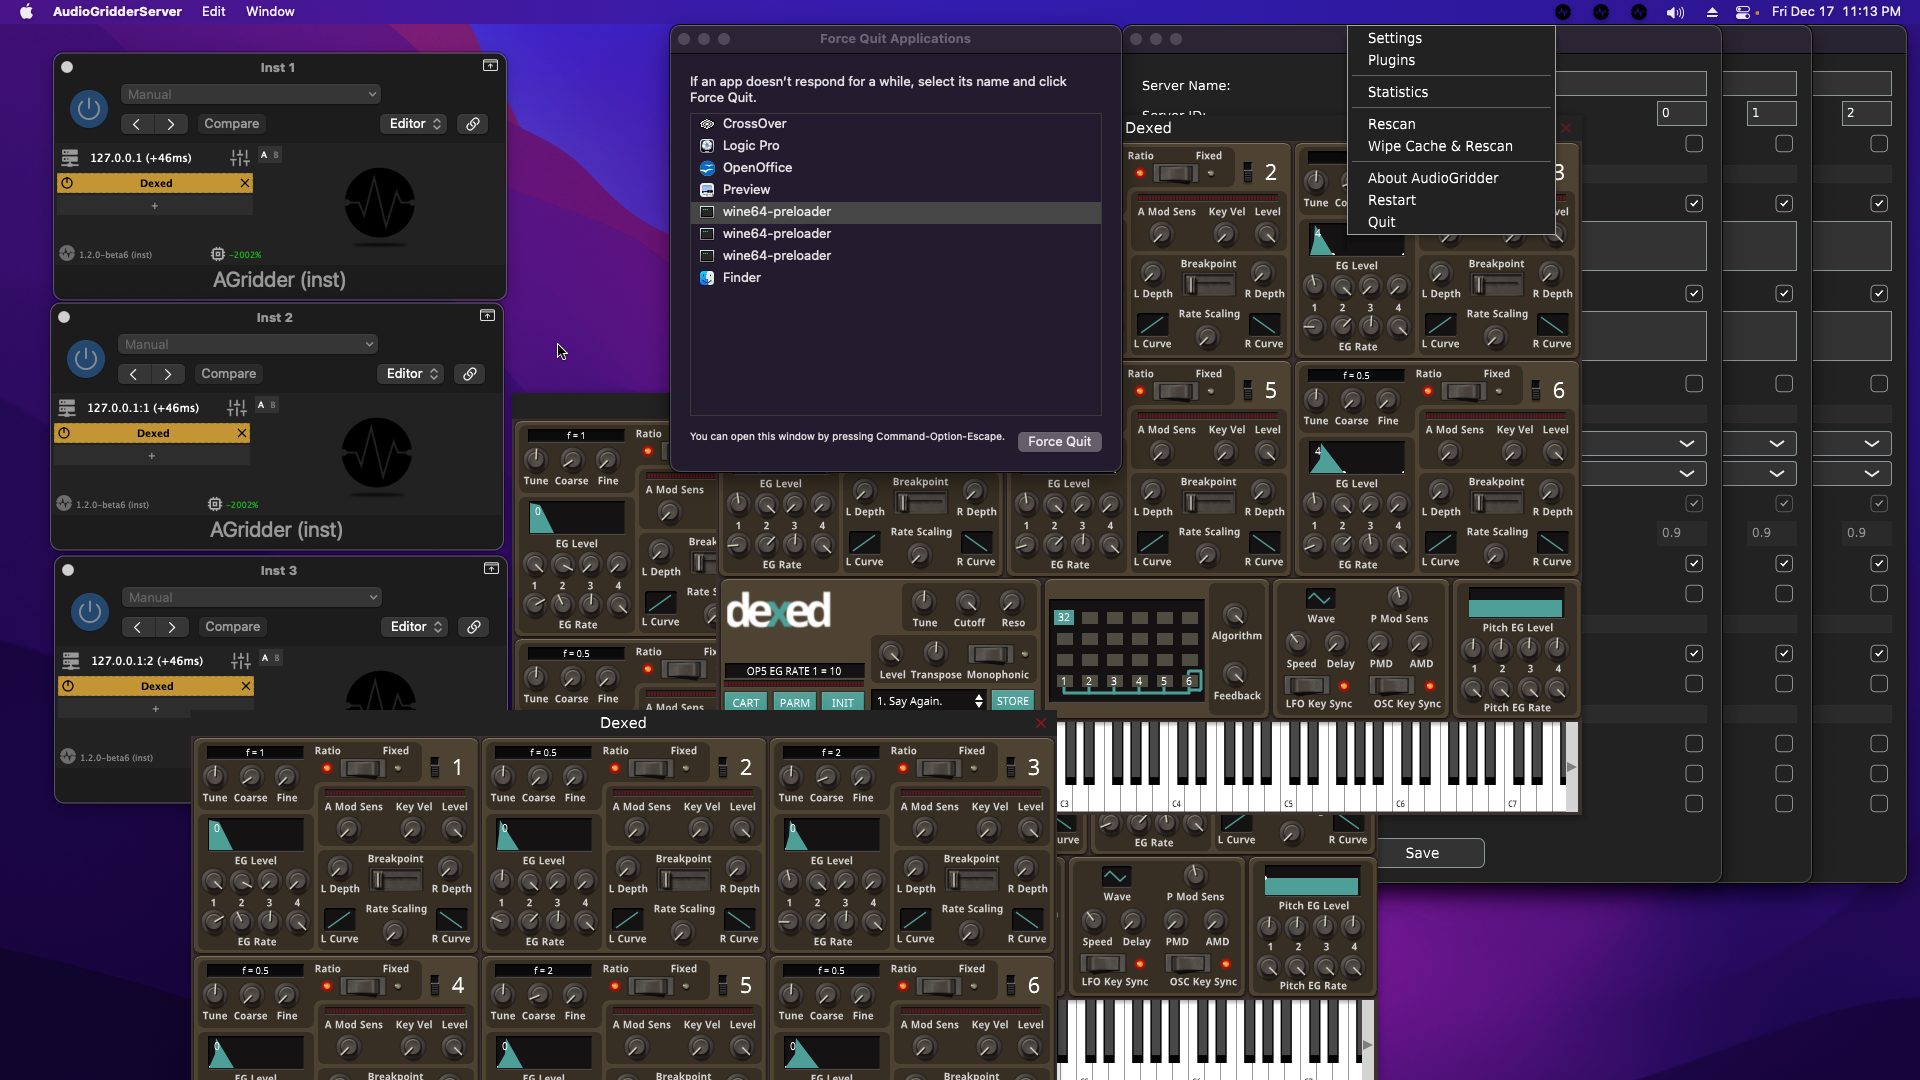The image size is (1920, 1080).
Task: Open the Edit menu
Action: [214, 12]
